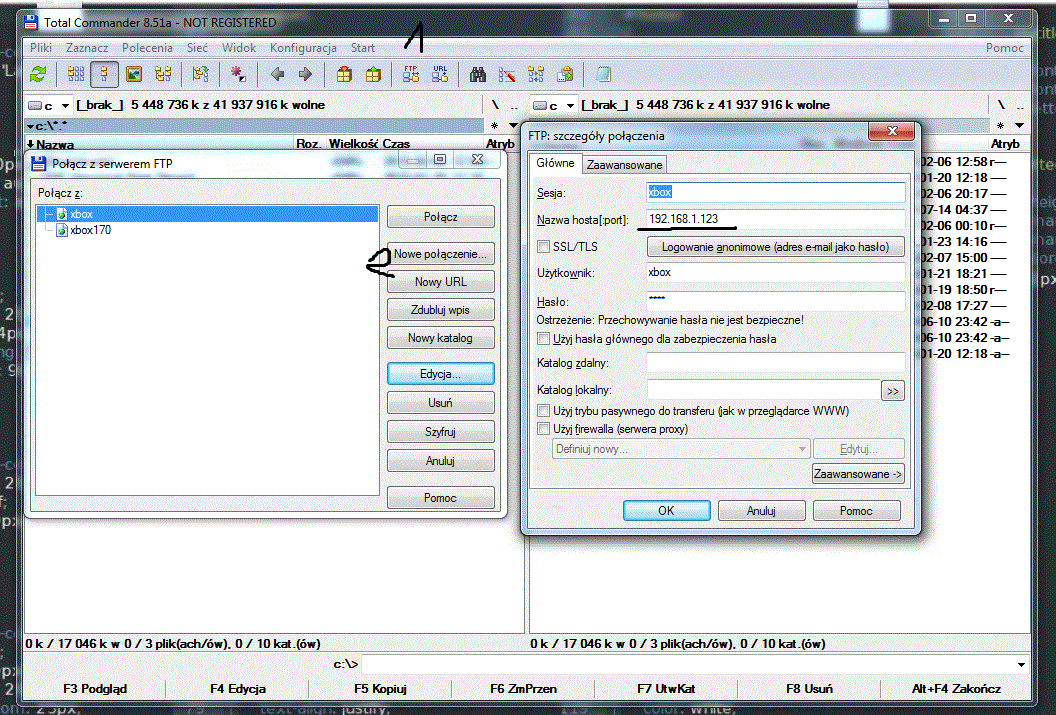Click the red star toolbar icon

(238, 74)
